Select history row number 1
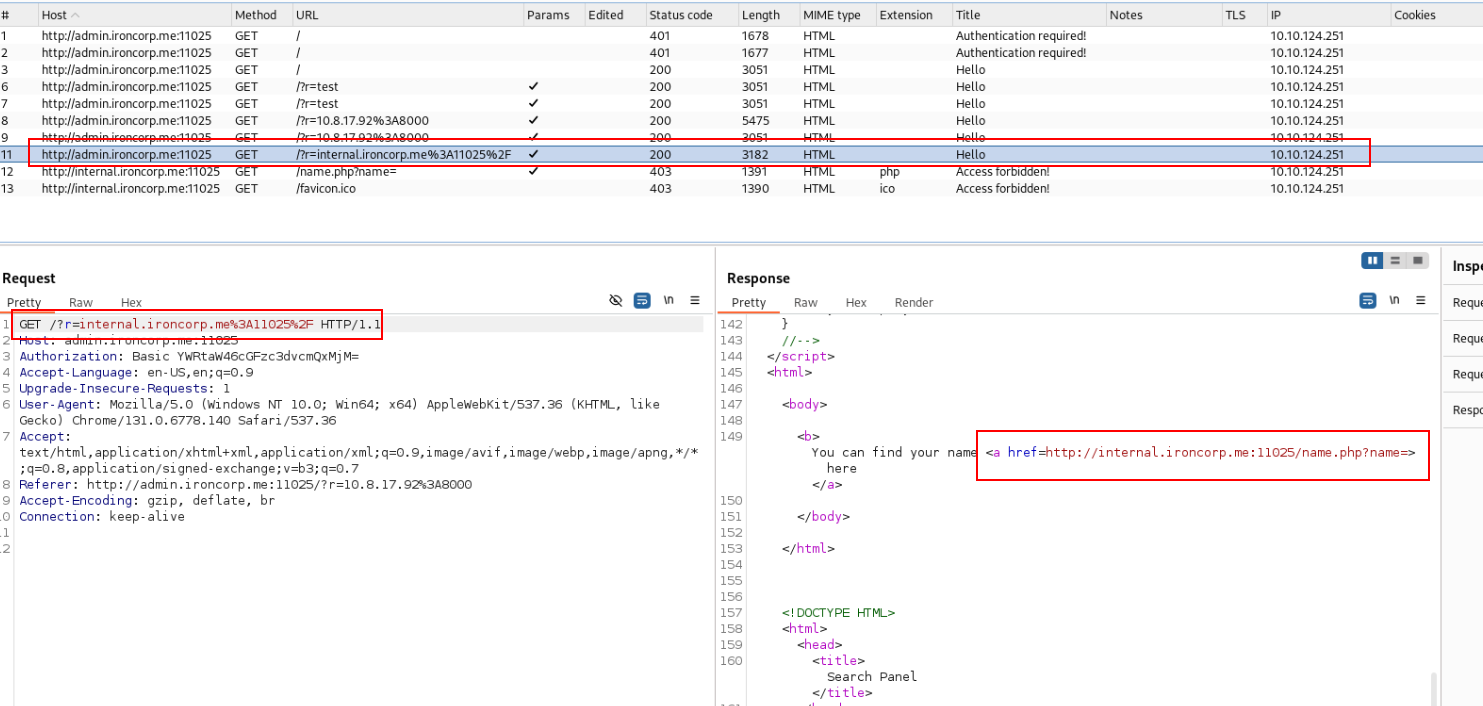Screen dimensions: 1483x706 741,35
